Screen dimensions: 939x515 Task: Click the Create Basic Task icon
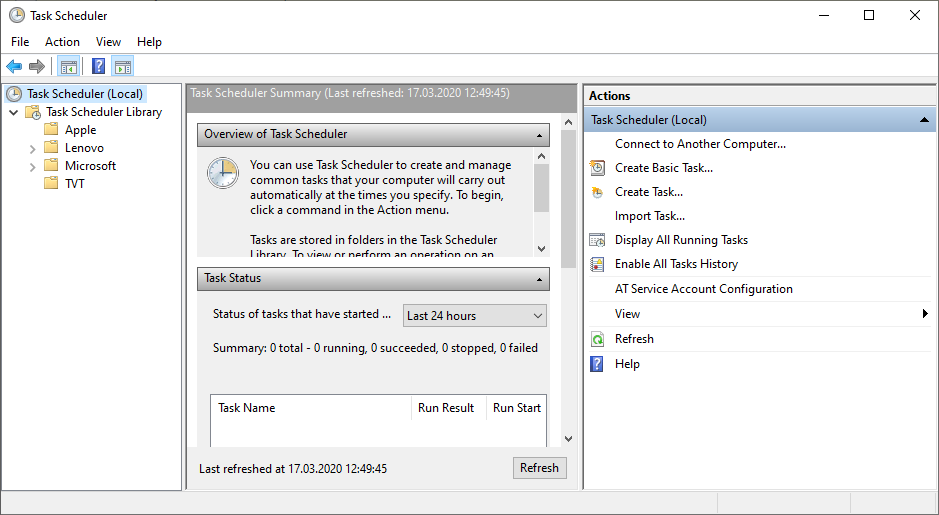tap(597, 168)
